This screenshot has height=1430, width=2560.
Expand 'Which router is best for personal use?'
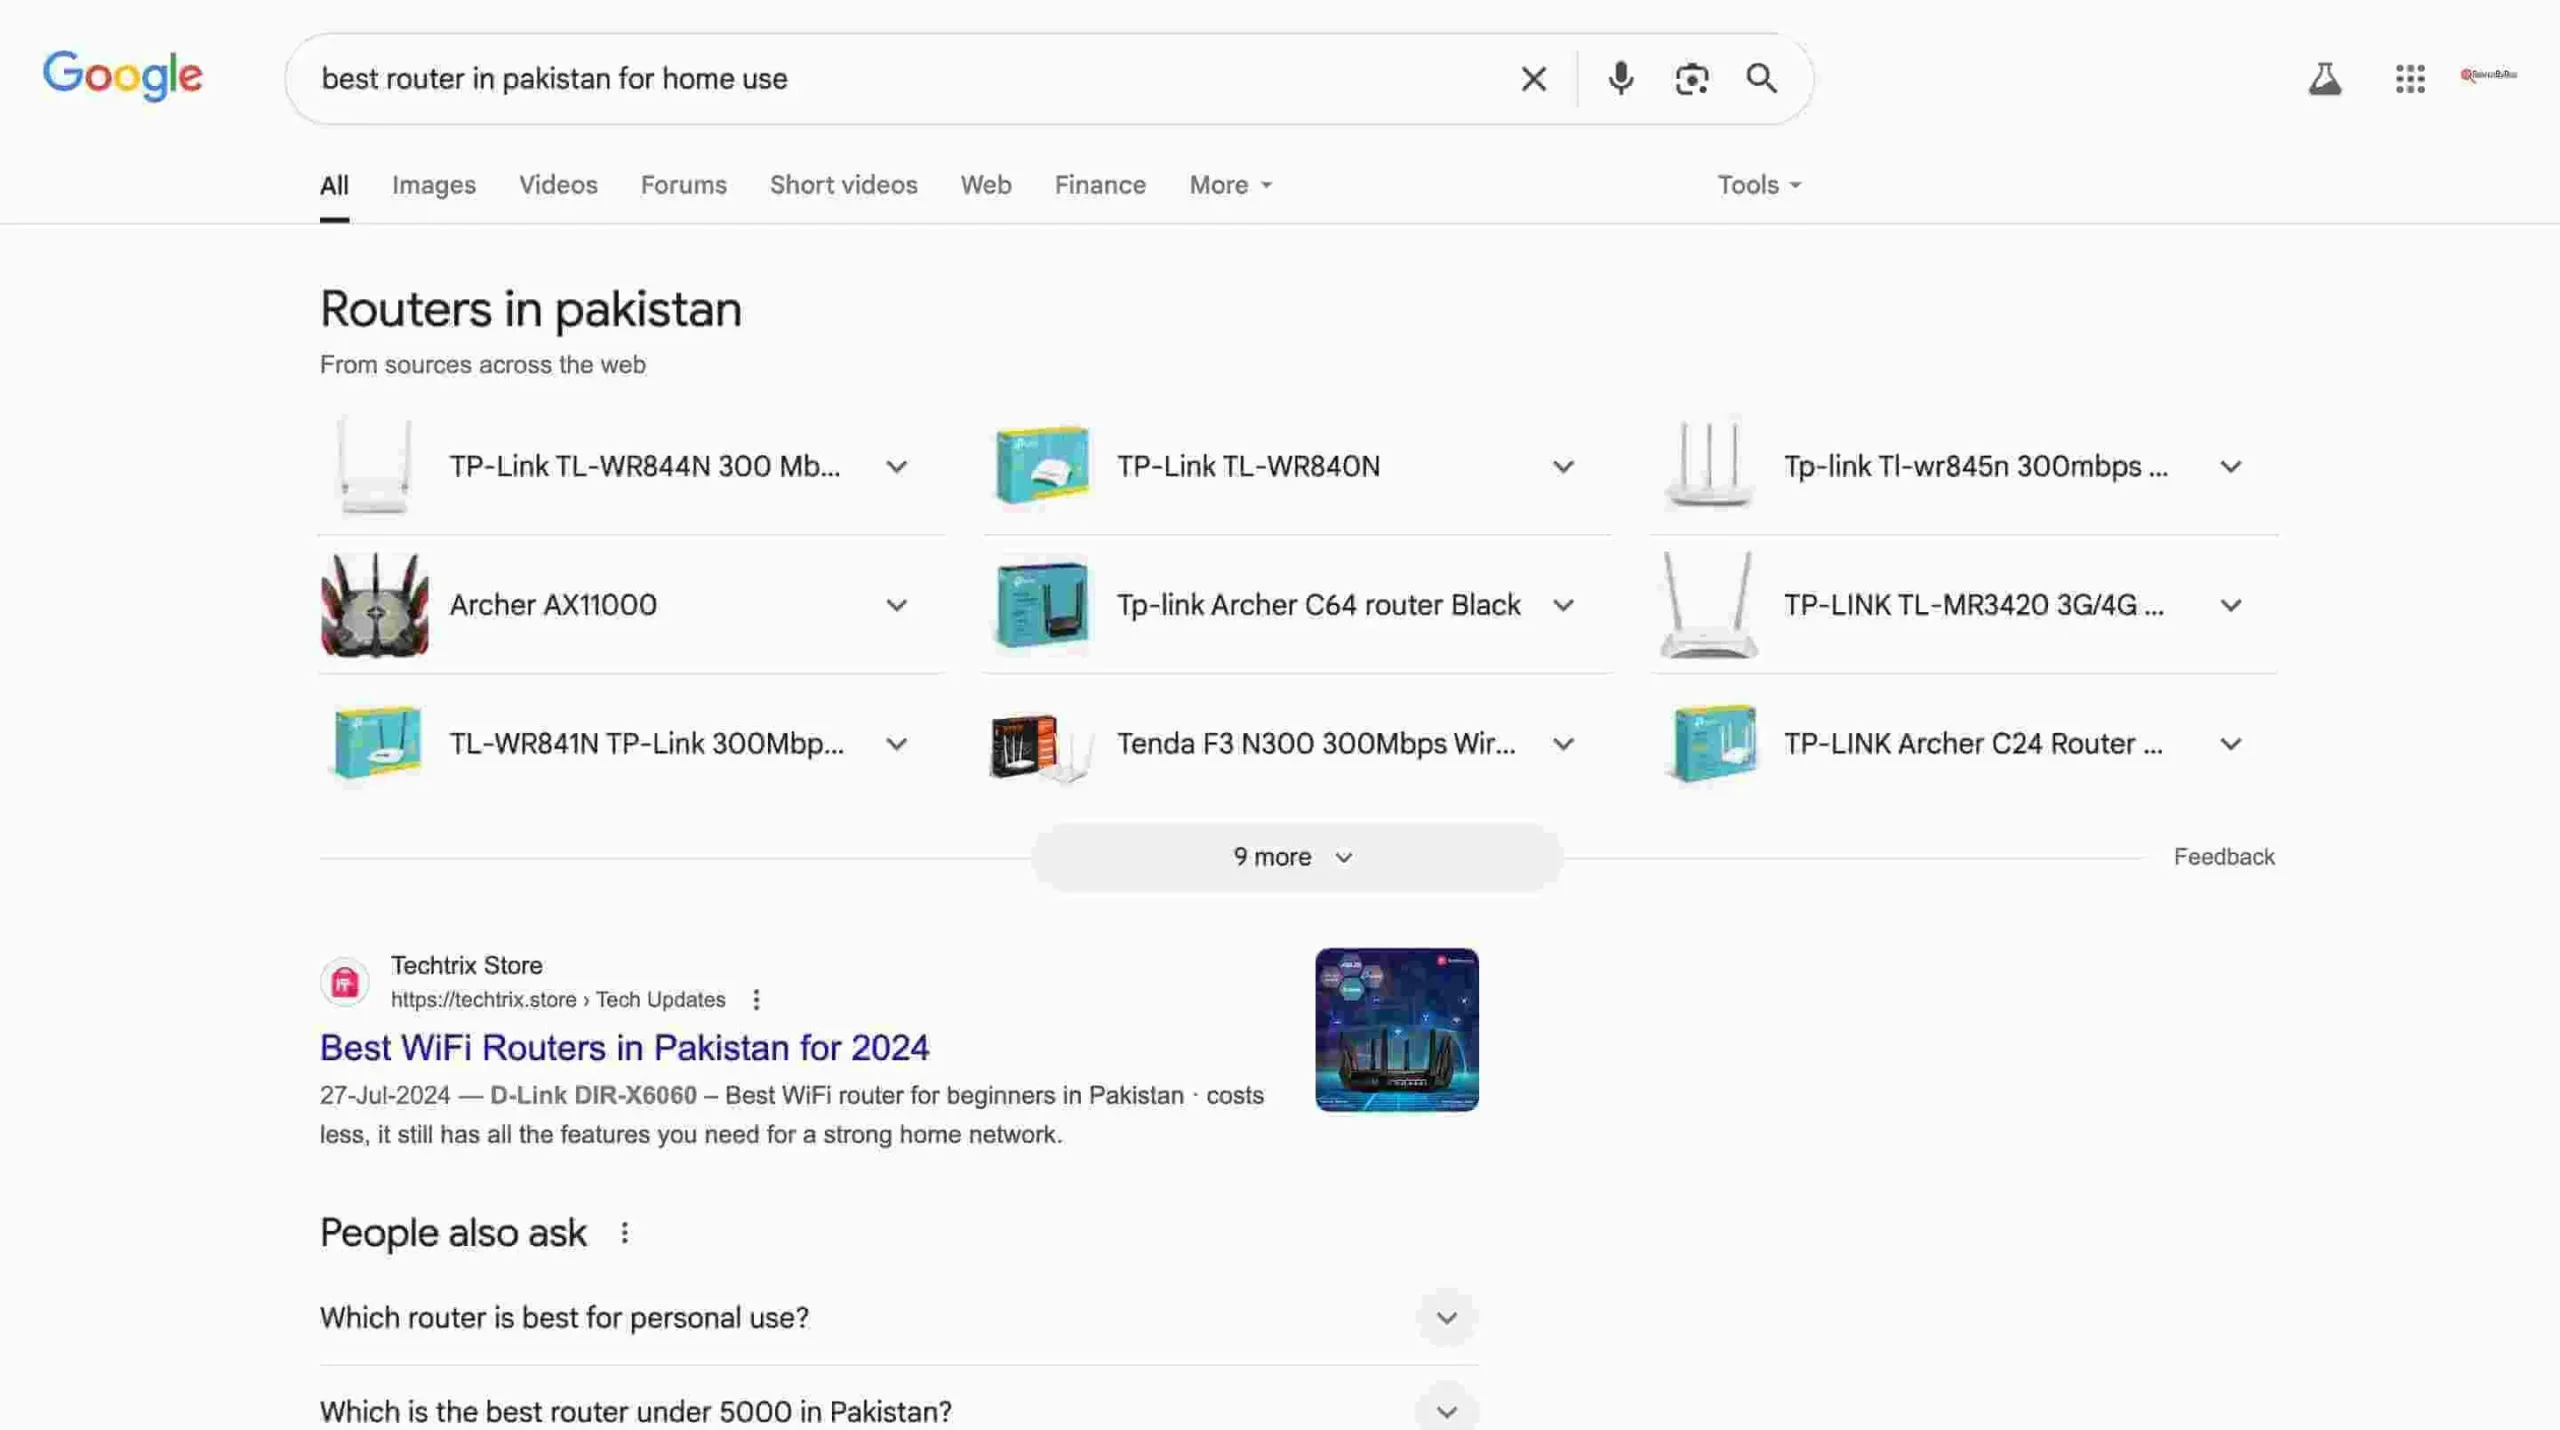point(1446,1317)
